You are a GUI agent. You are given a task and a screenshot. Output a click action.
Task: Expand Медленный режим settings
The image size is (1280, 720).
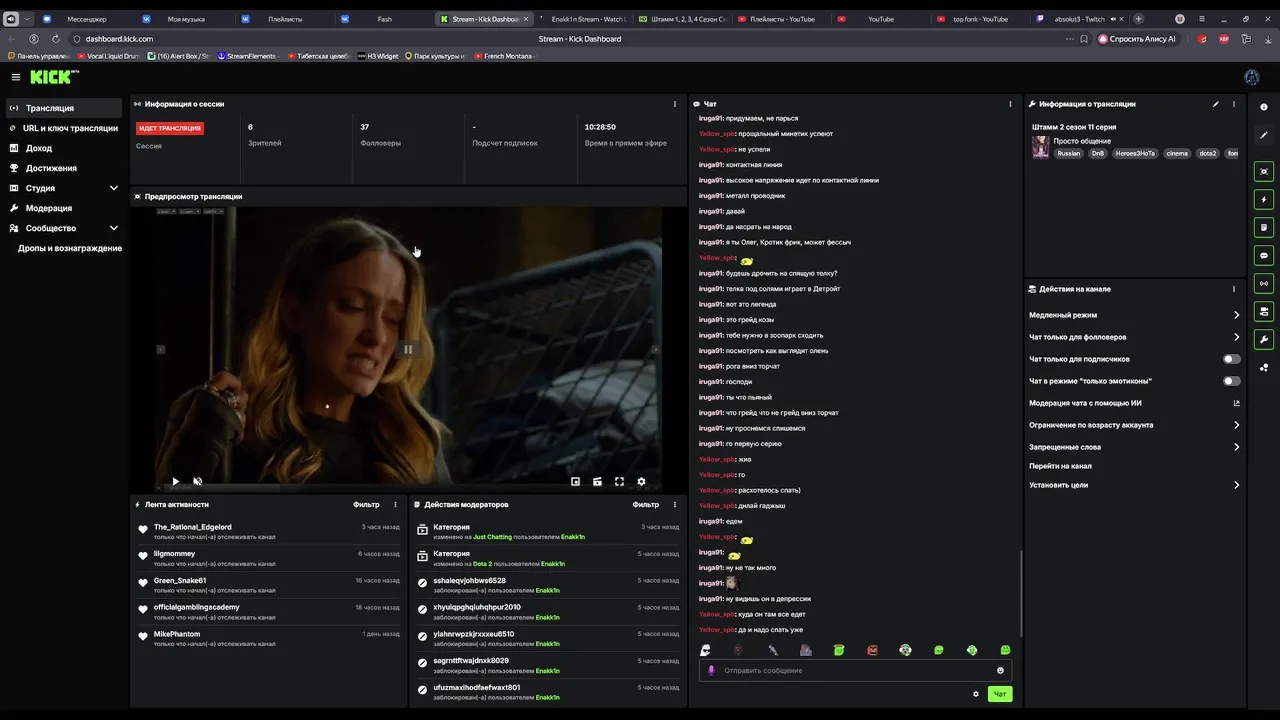(x=1236, y=315)
